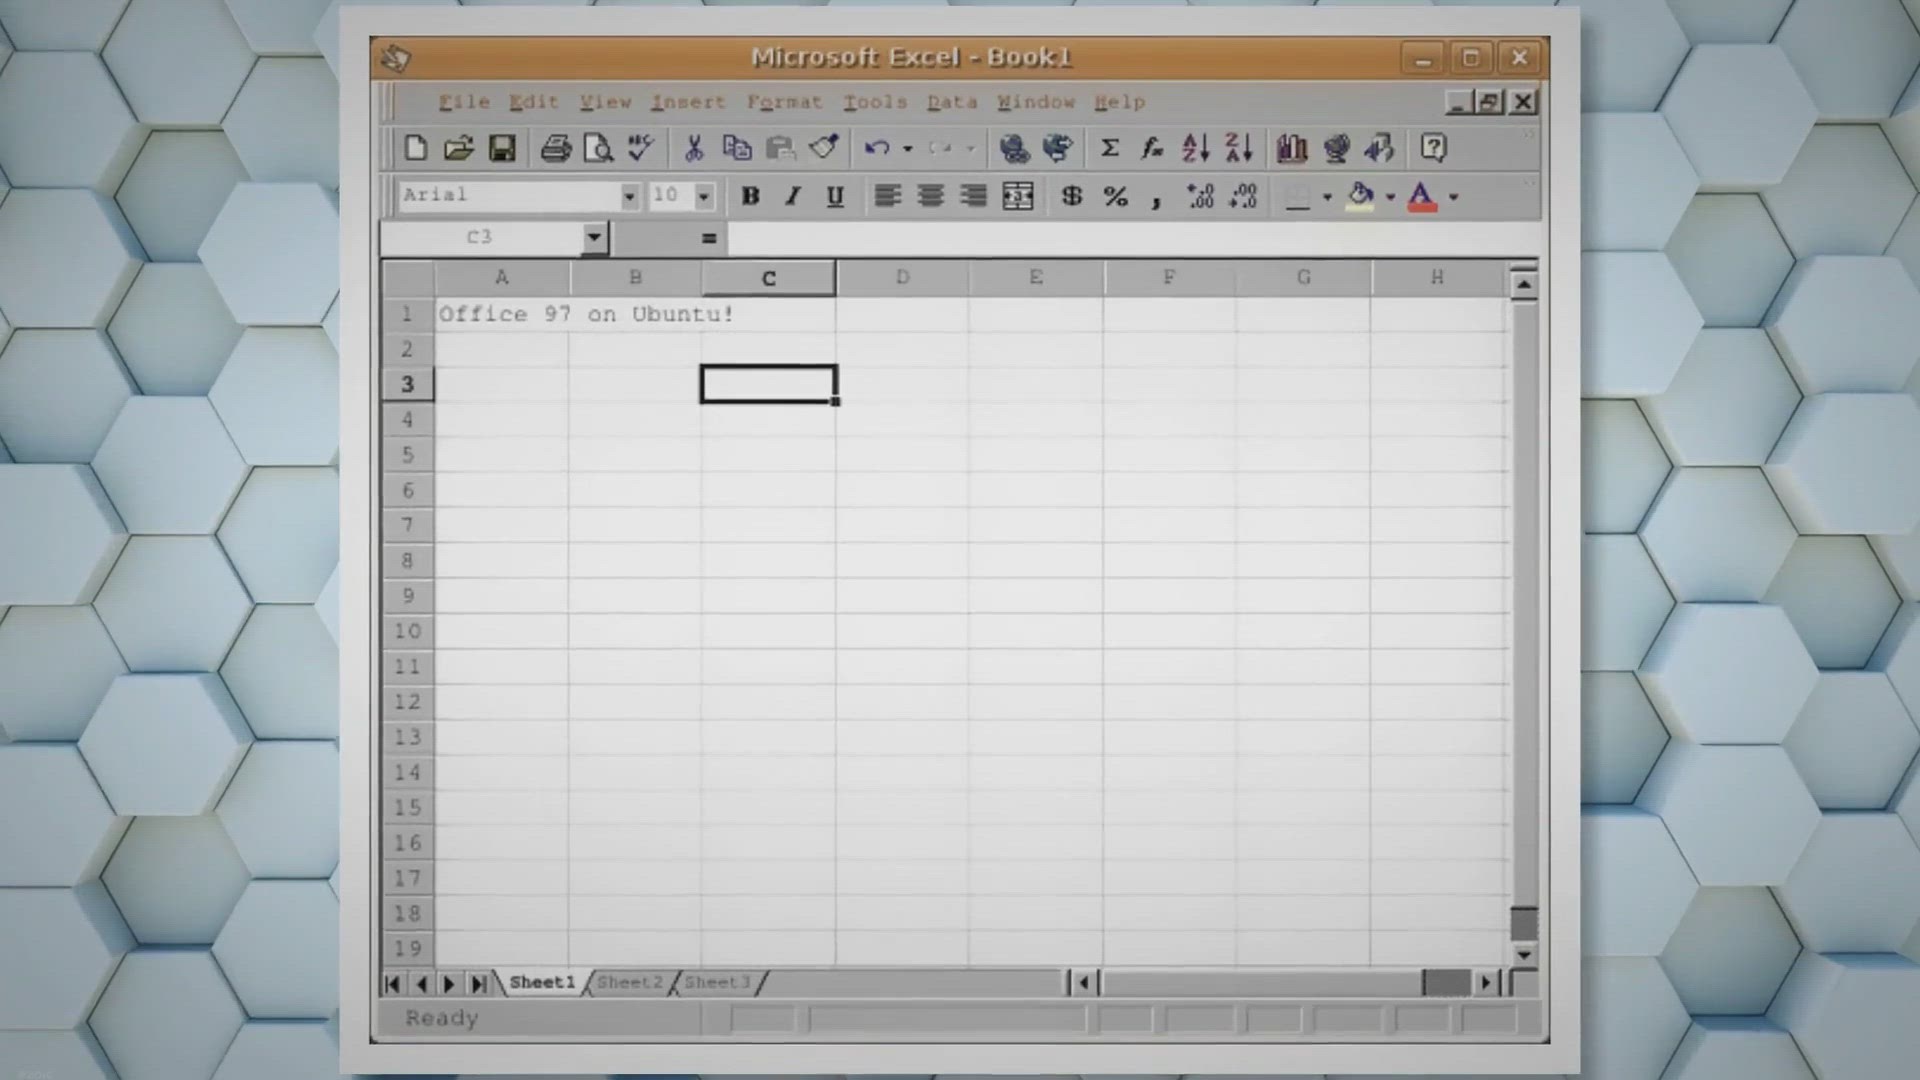Launch the Chart Wizard icon
1920x1080 pixels.
tap(1292, 148)
